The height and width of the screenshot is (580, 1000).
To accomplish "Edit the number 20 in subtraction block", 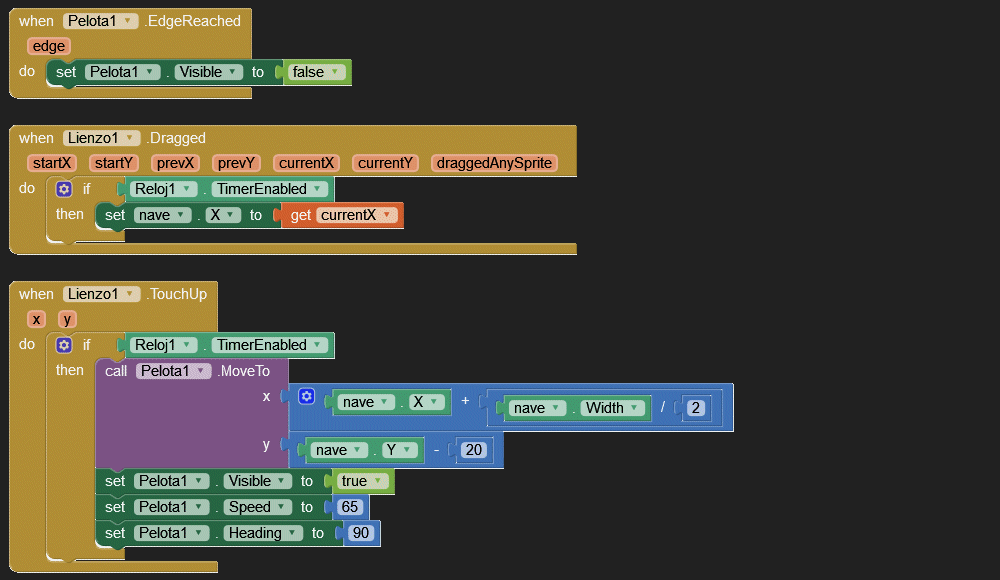I will click(x=473, y=450).
